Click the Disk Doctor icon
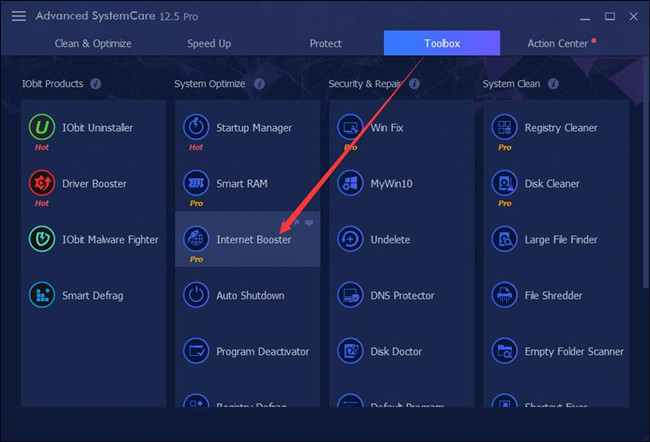650x442 pixels. pyautogui.click(x=350, y=351)
